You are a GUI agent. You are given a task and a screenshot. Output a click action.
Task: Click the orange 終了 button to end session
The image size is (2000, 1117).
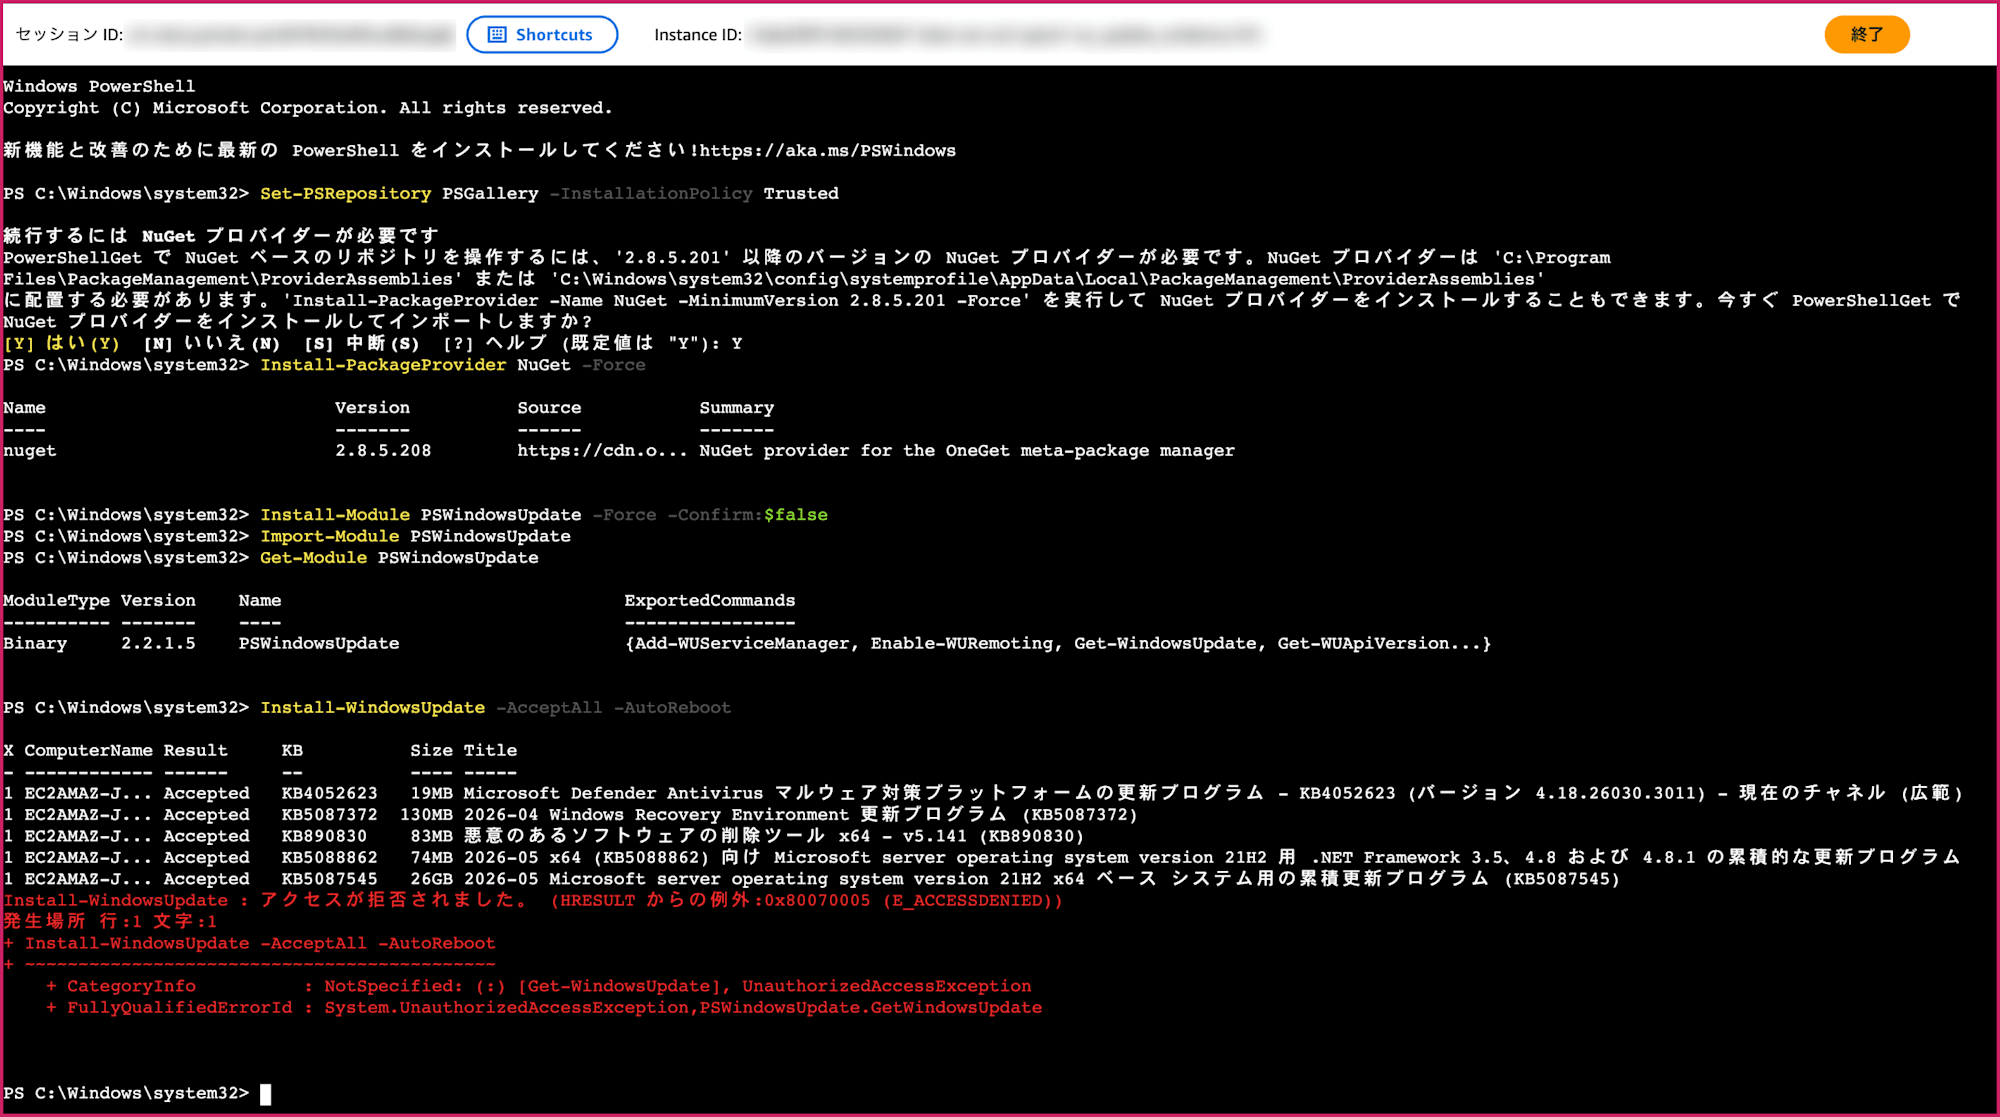(1866, 34)
